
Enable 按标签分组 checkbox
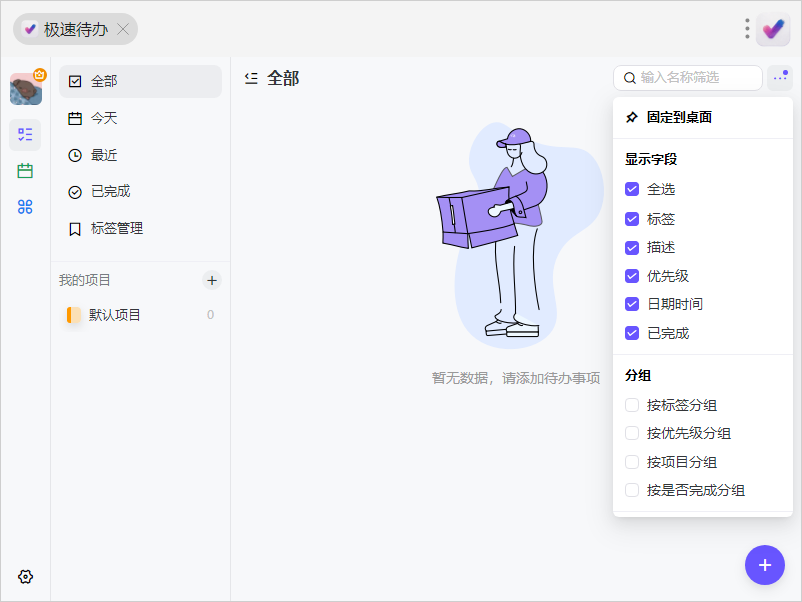click(632, 406)
